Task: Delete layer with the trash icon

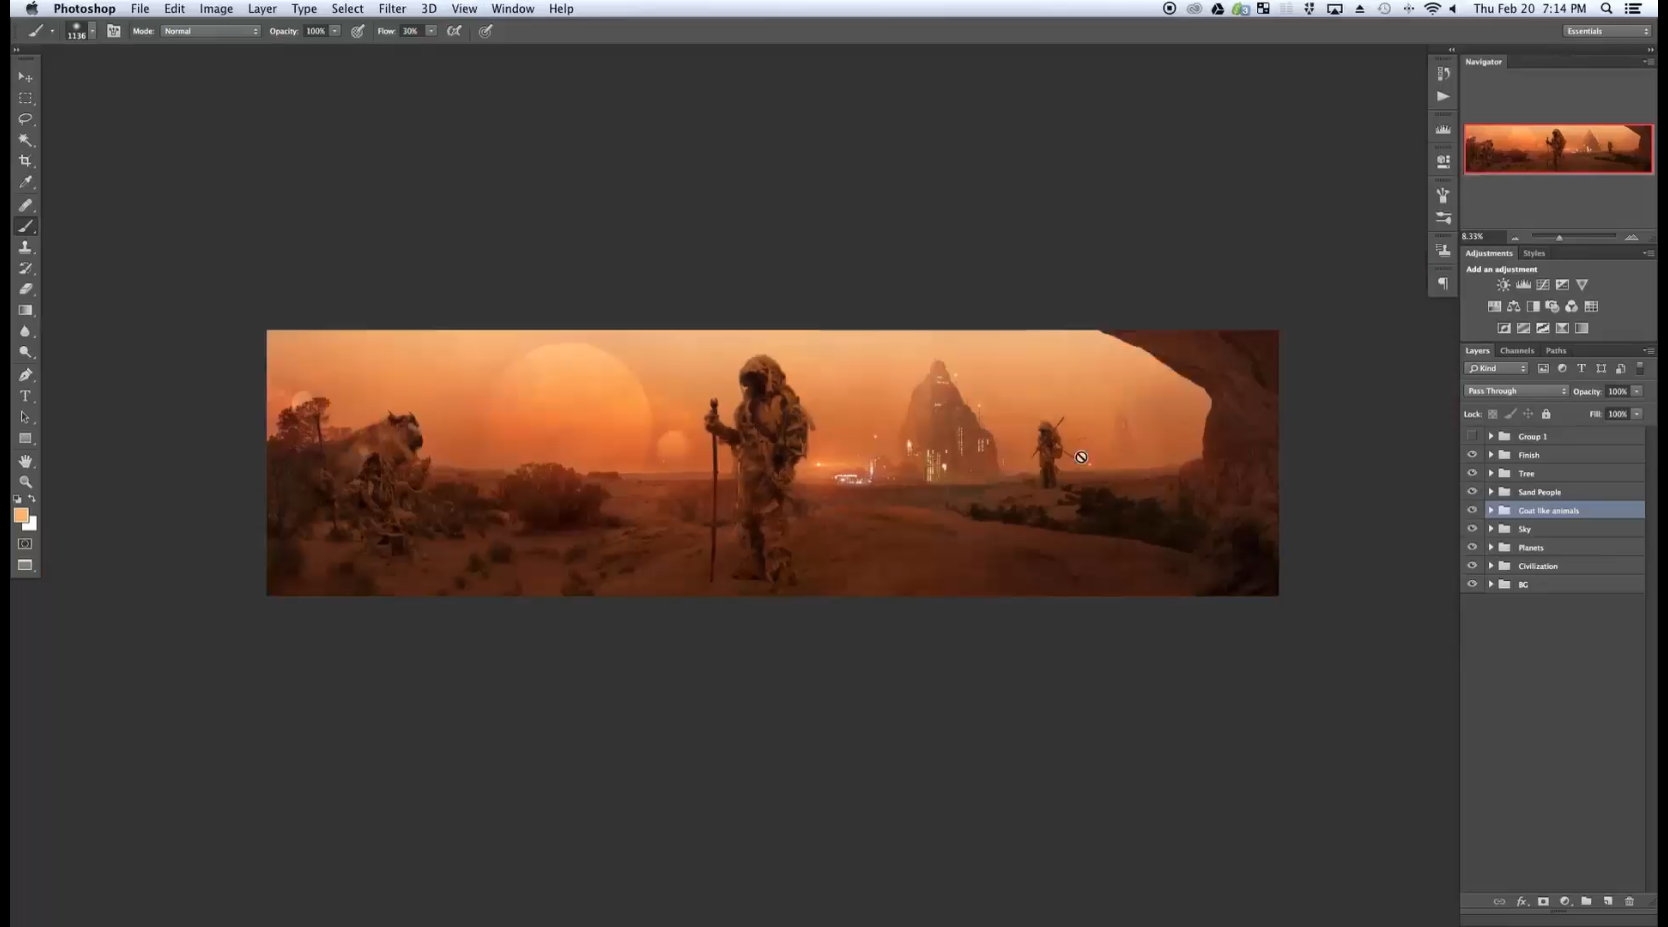Action: [1629, 901]
